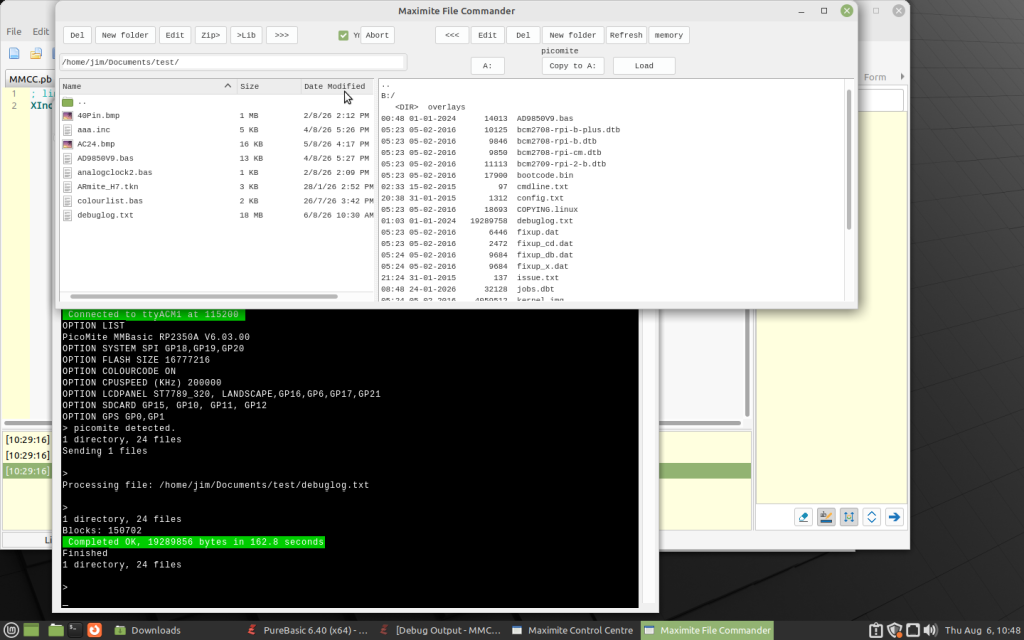Select ARmite_H7.tkn in local file list

point(217,187)
